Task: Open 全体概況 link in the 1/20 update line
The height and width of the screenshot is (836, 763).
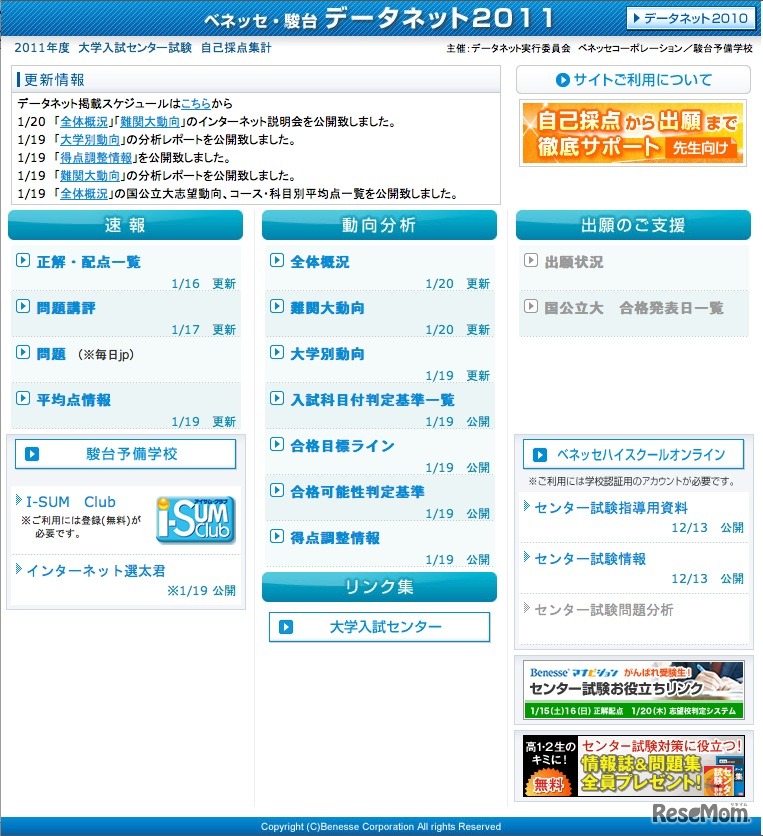Action: click(x=84, y=122)
